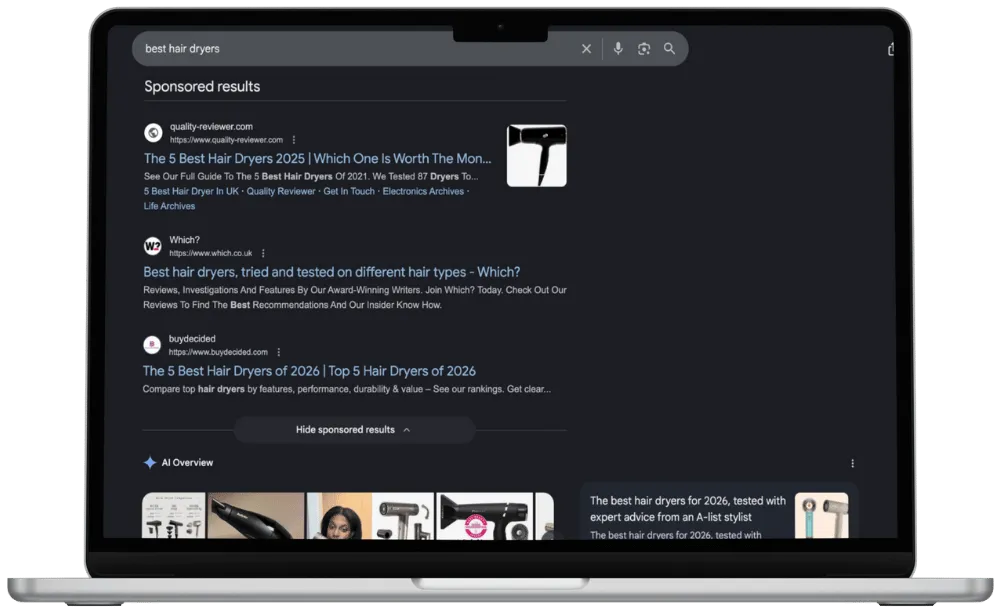Open quality-reviewer.com site favicon
Image resolution: width=1000 pixels, height=611 pixels.
tap(153, 133)
